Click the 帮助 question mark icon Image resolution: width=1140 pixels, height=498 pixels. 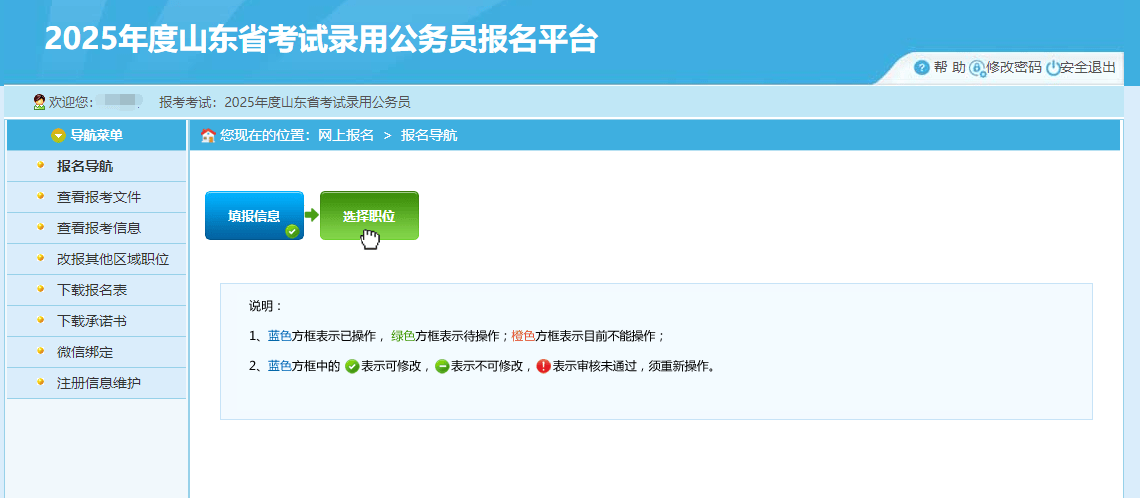coord(921,68)
